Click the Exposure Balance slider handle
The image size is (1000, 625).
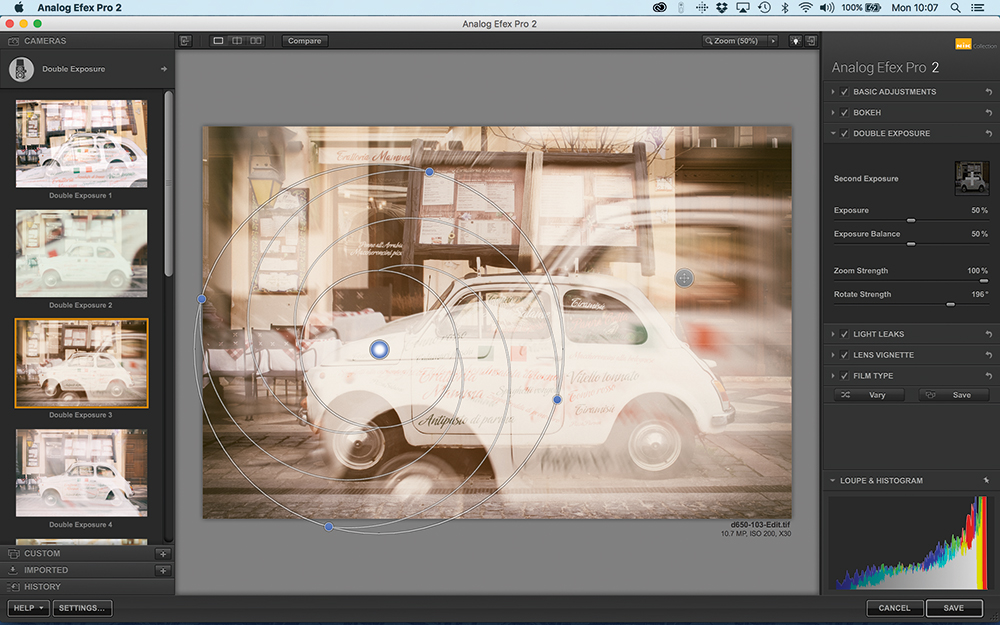tap(911, 244)
